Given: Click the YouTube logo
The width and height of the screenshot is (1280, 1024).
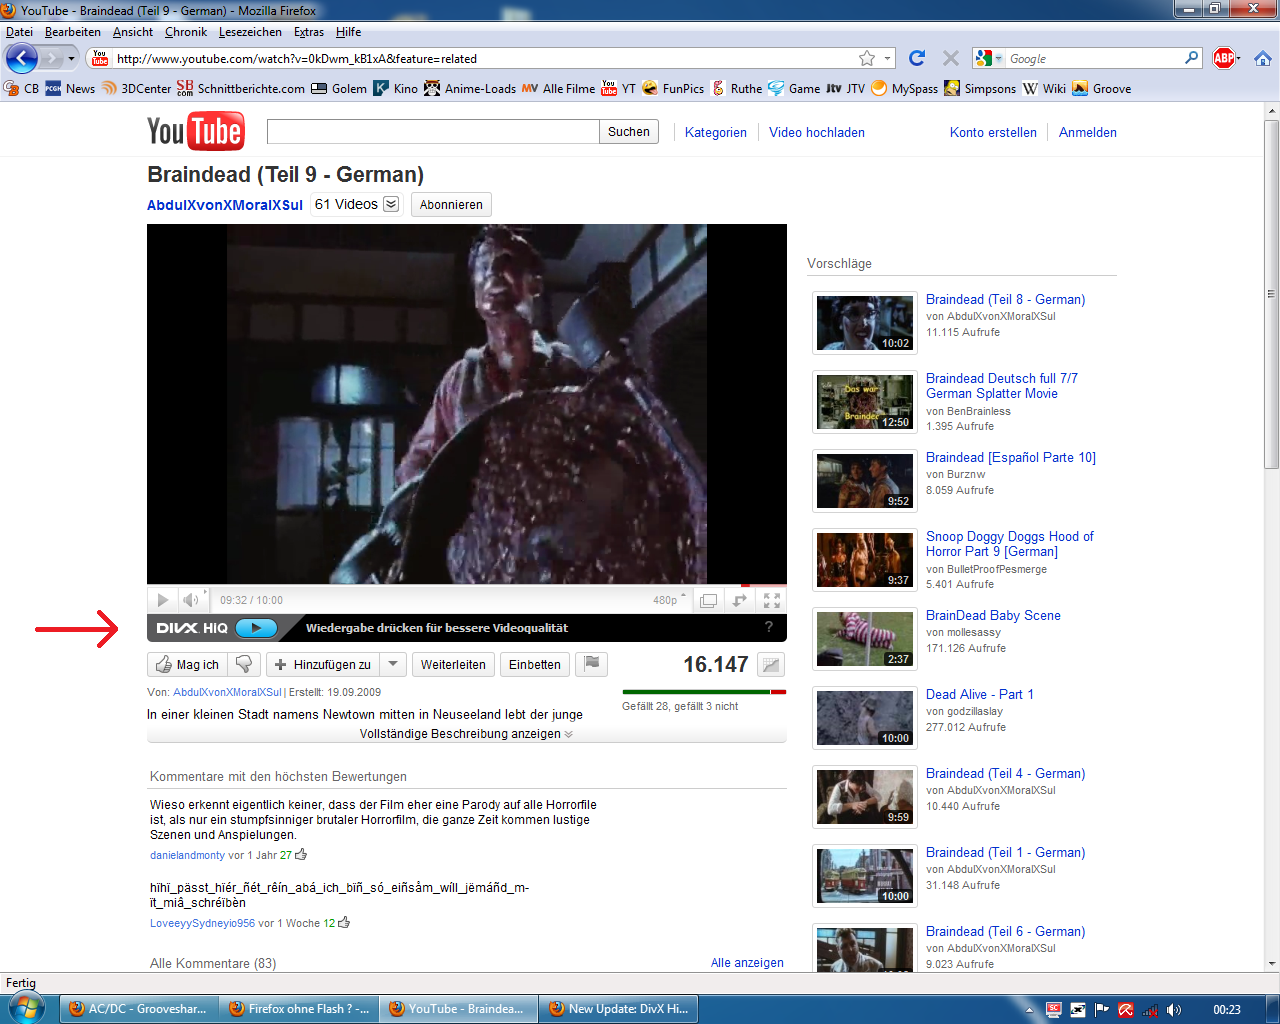Looking at the screenshot, I should pyautogui.click(x=195, y=131).
